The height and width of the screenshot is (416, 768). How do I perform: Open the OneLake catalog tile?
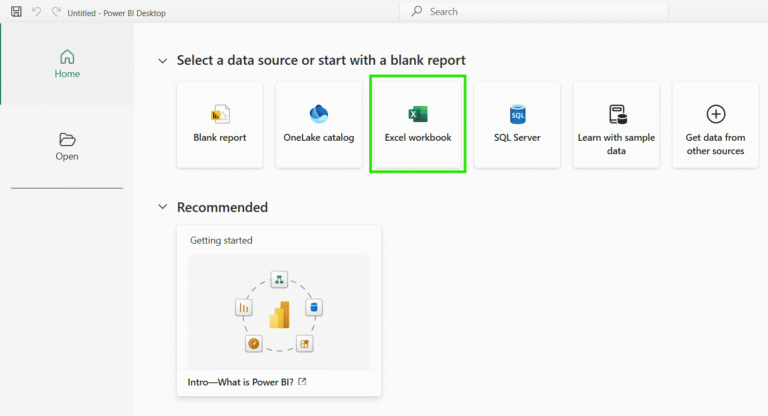[319, 124]
